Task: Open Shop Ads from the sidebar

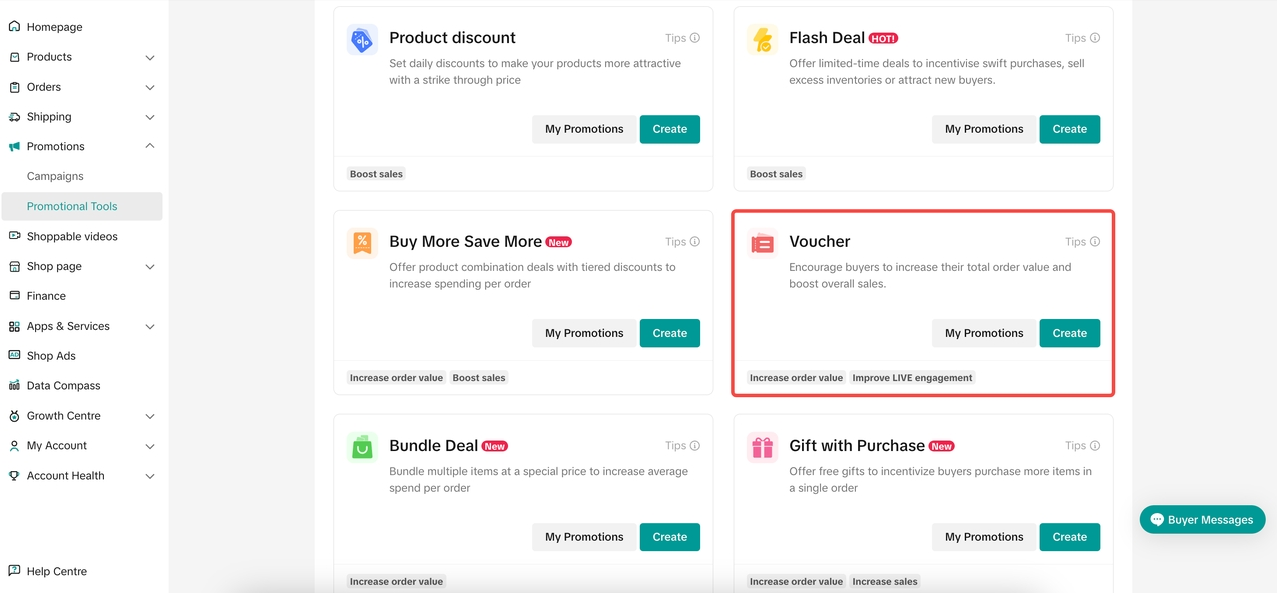Action: click(50, 356)
